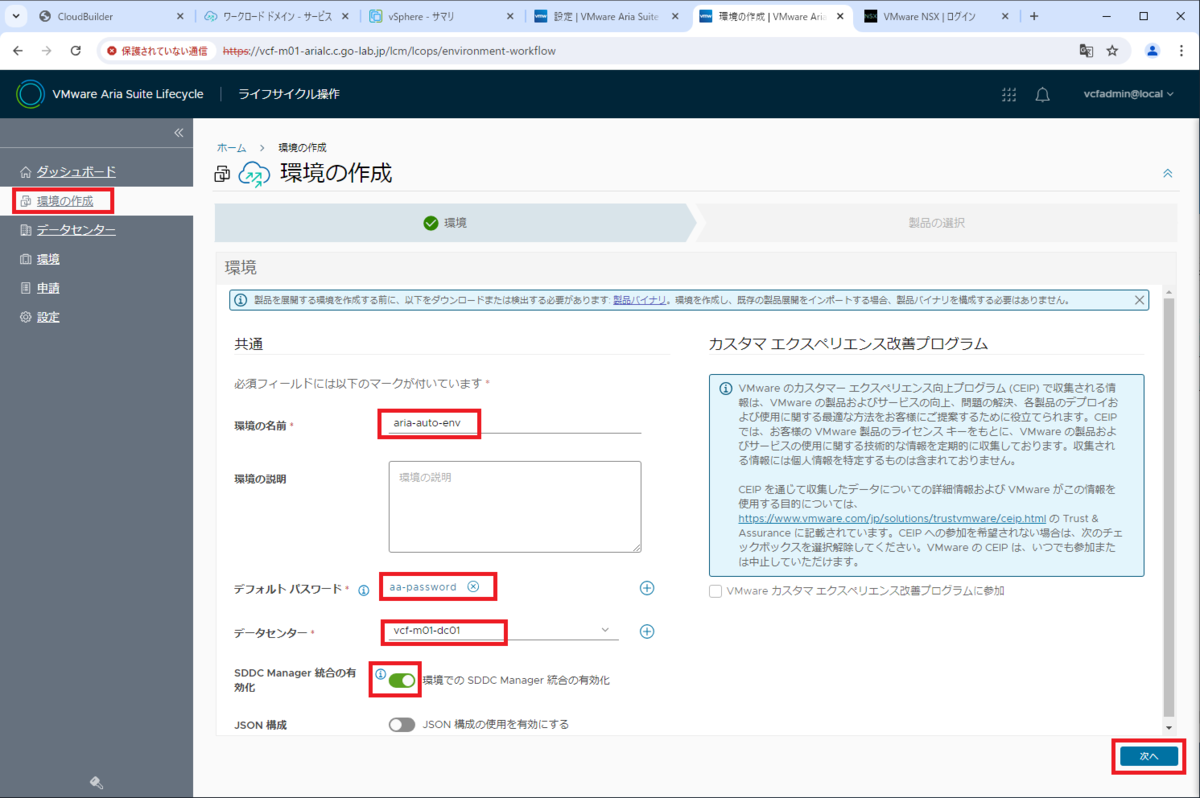
Task: Collapse the page header with double-up chevron
Action: pyautogui.click(x=1167, y=174)
